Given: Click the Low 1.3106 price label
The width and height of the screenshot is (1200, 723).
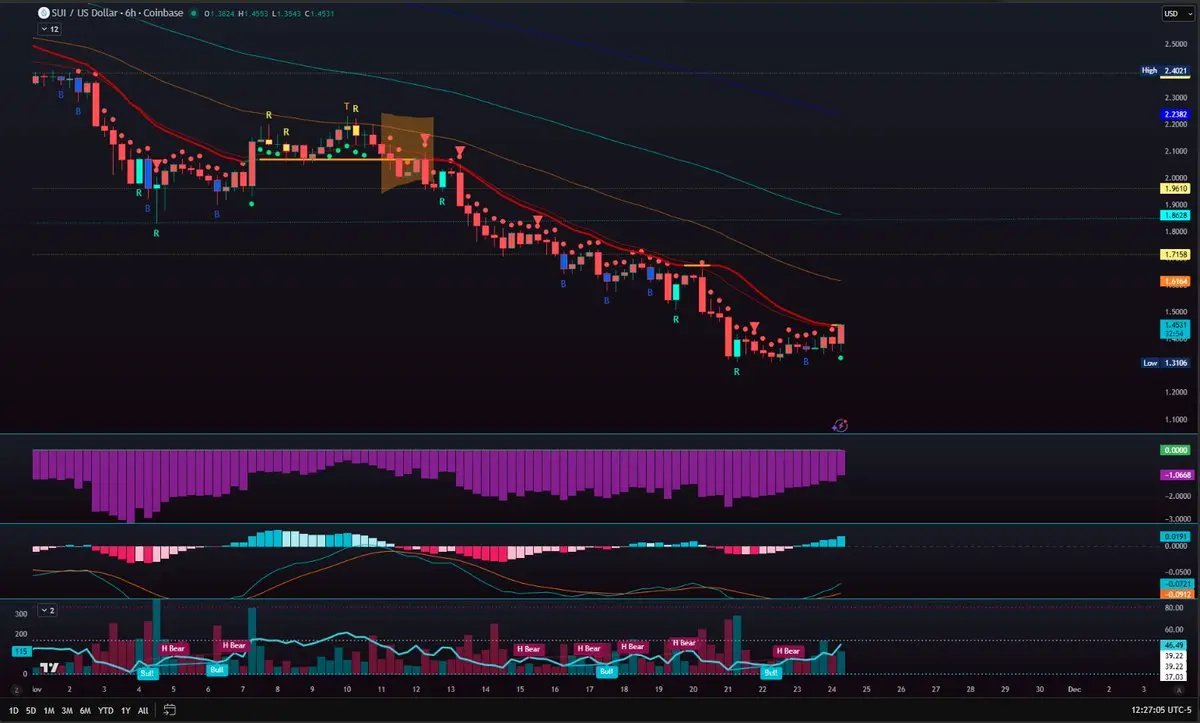Looking at the screenshot, I should click(x=1165, y=363).
